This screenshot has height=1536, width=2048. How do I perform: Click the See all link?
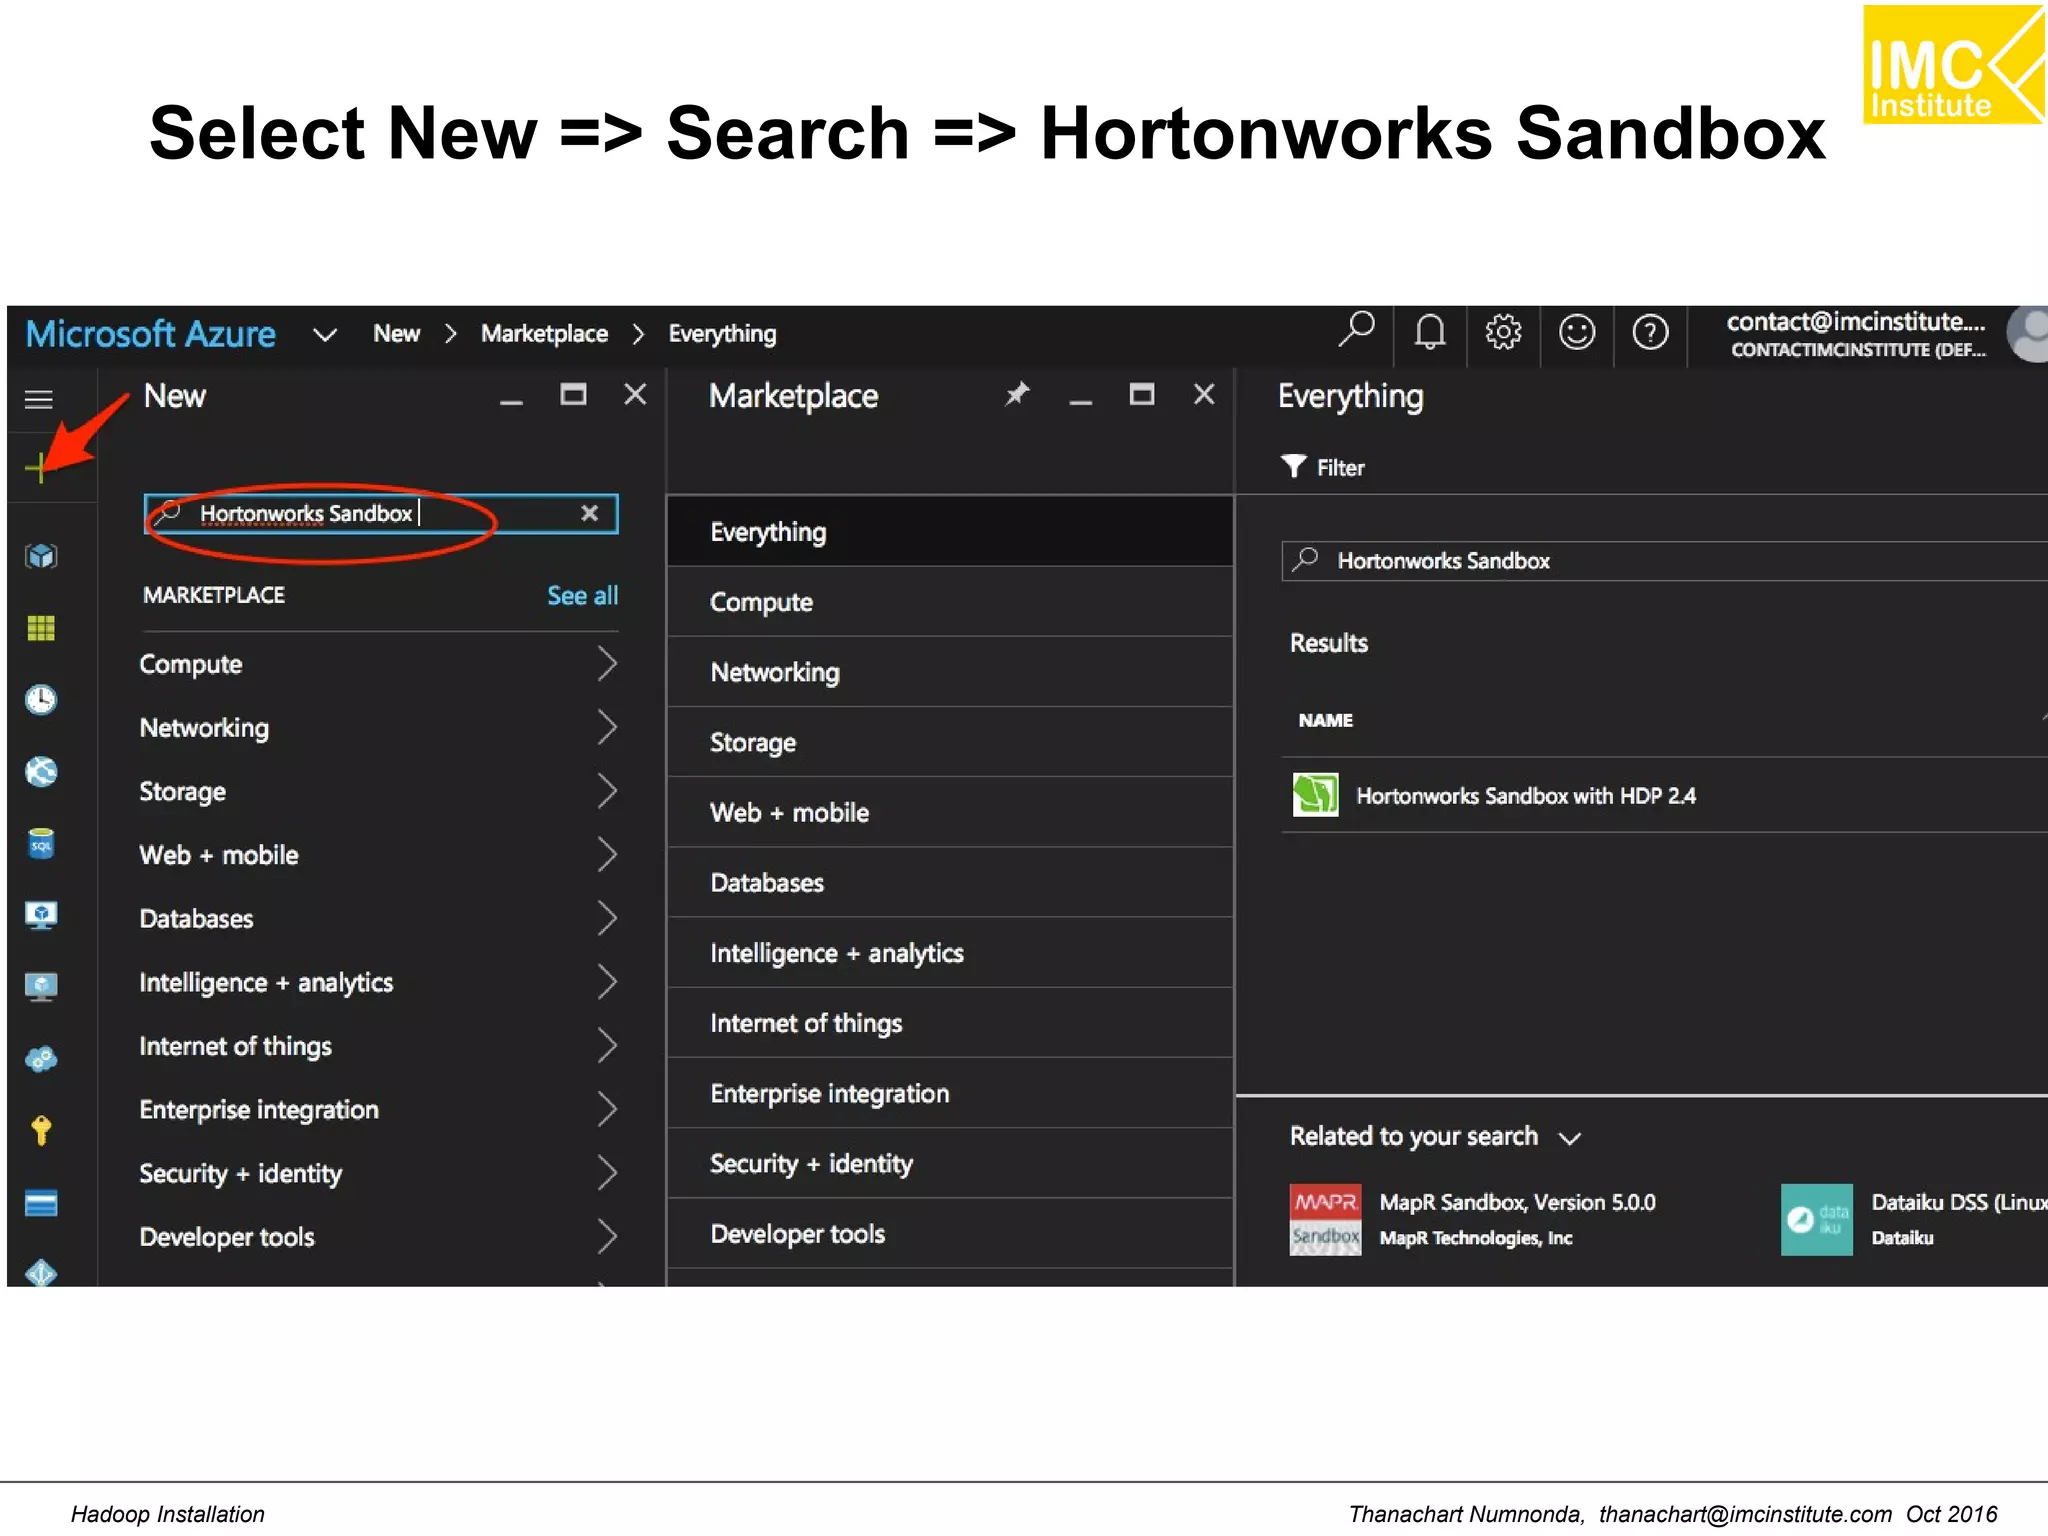pyautogui.click(x=582, y=595)
